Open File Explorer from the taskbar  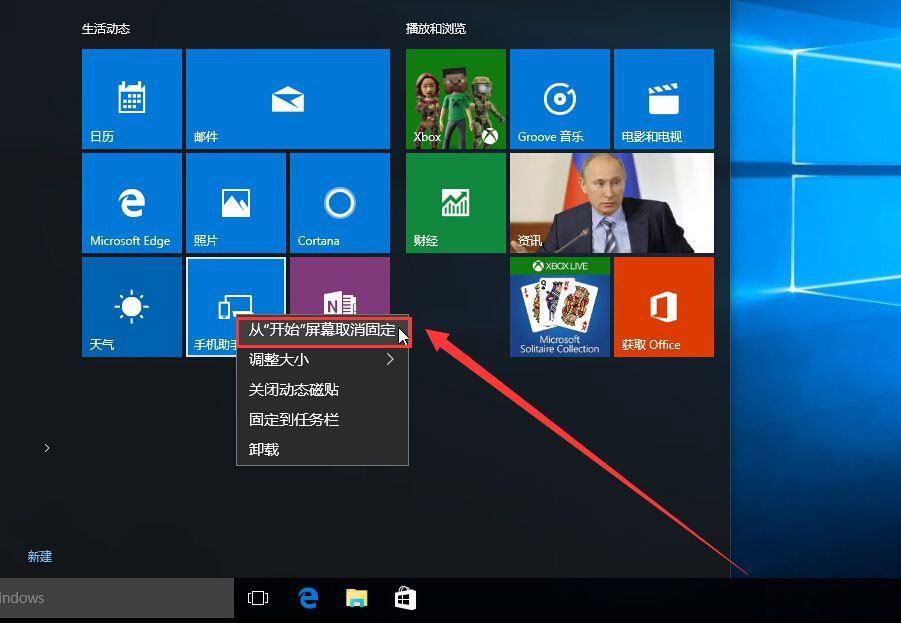[357, 598]
